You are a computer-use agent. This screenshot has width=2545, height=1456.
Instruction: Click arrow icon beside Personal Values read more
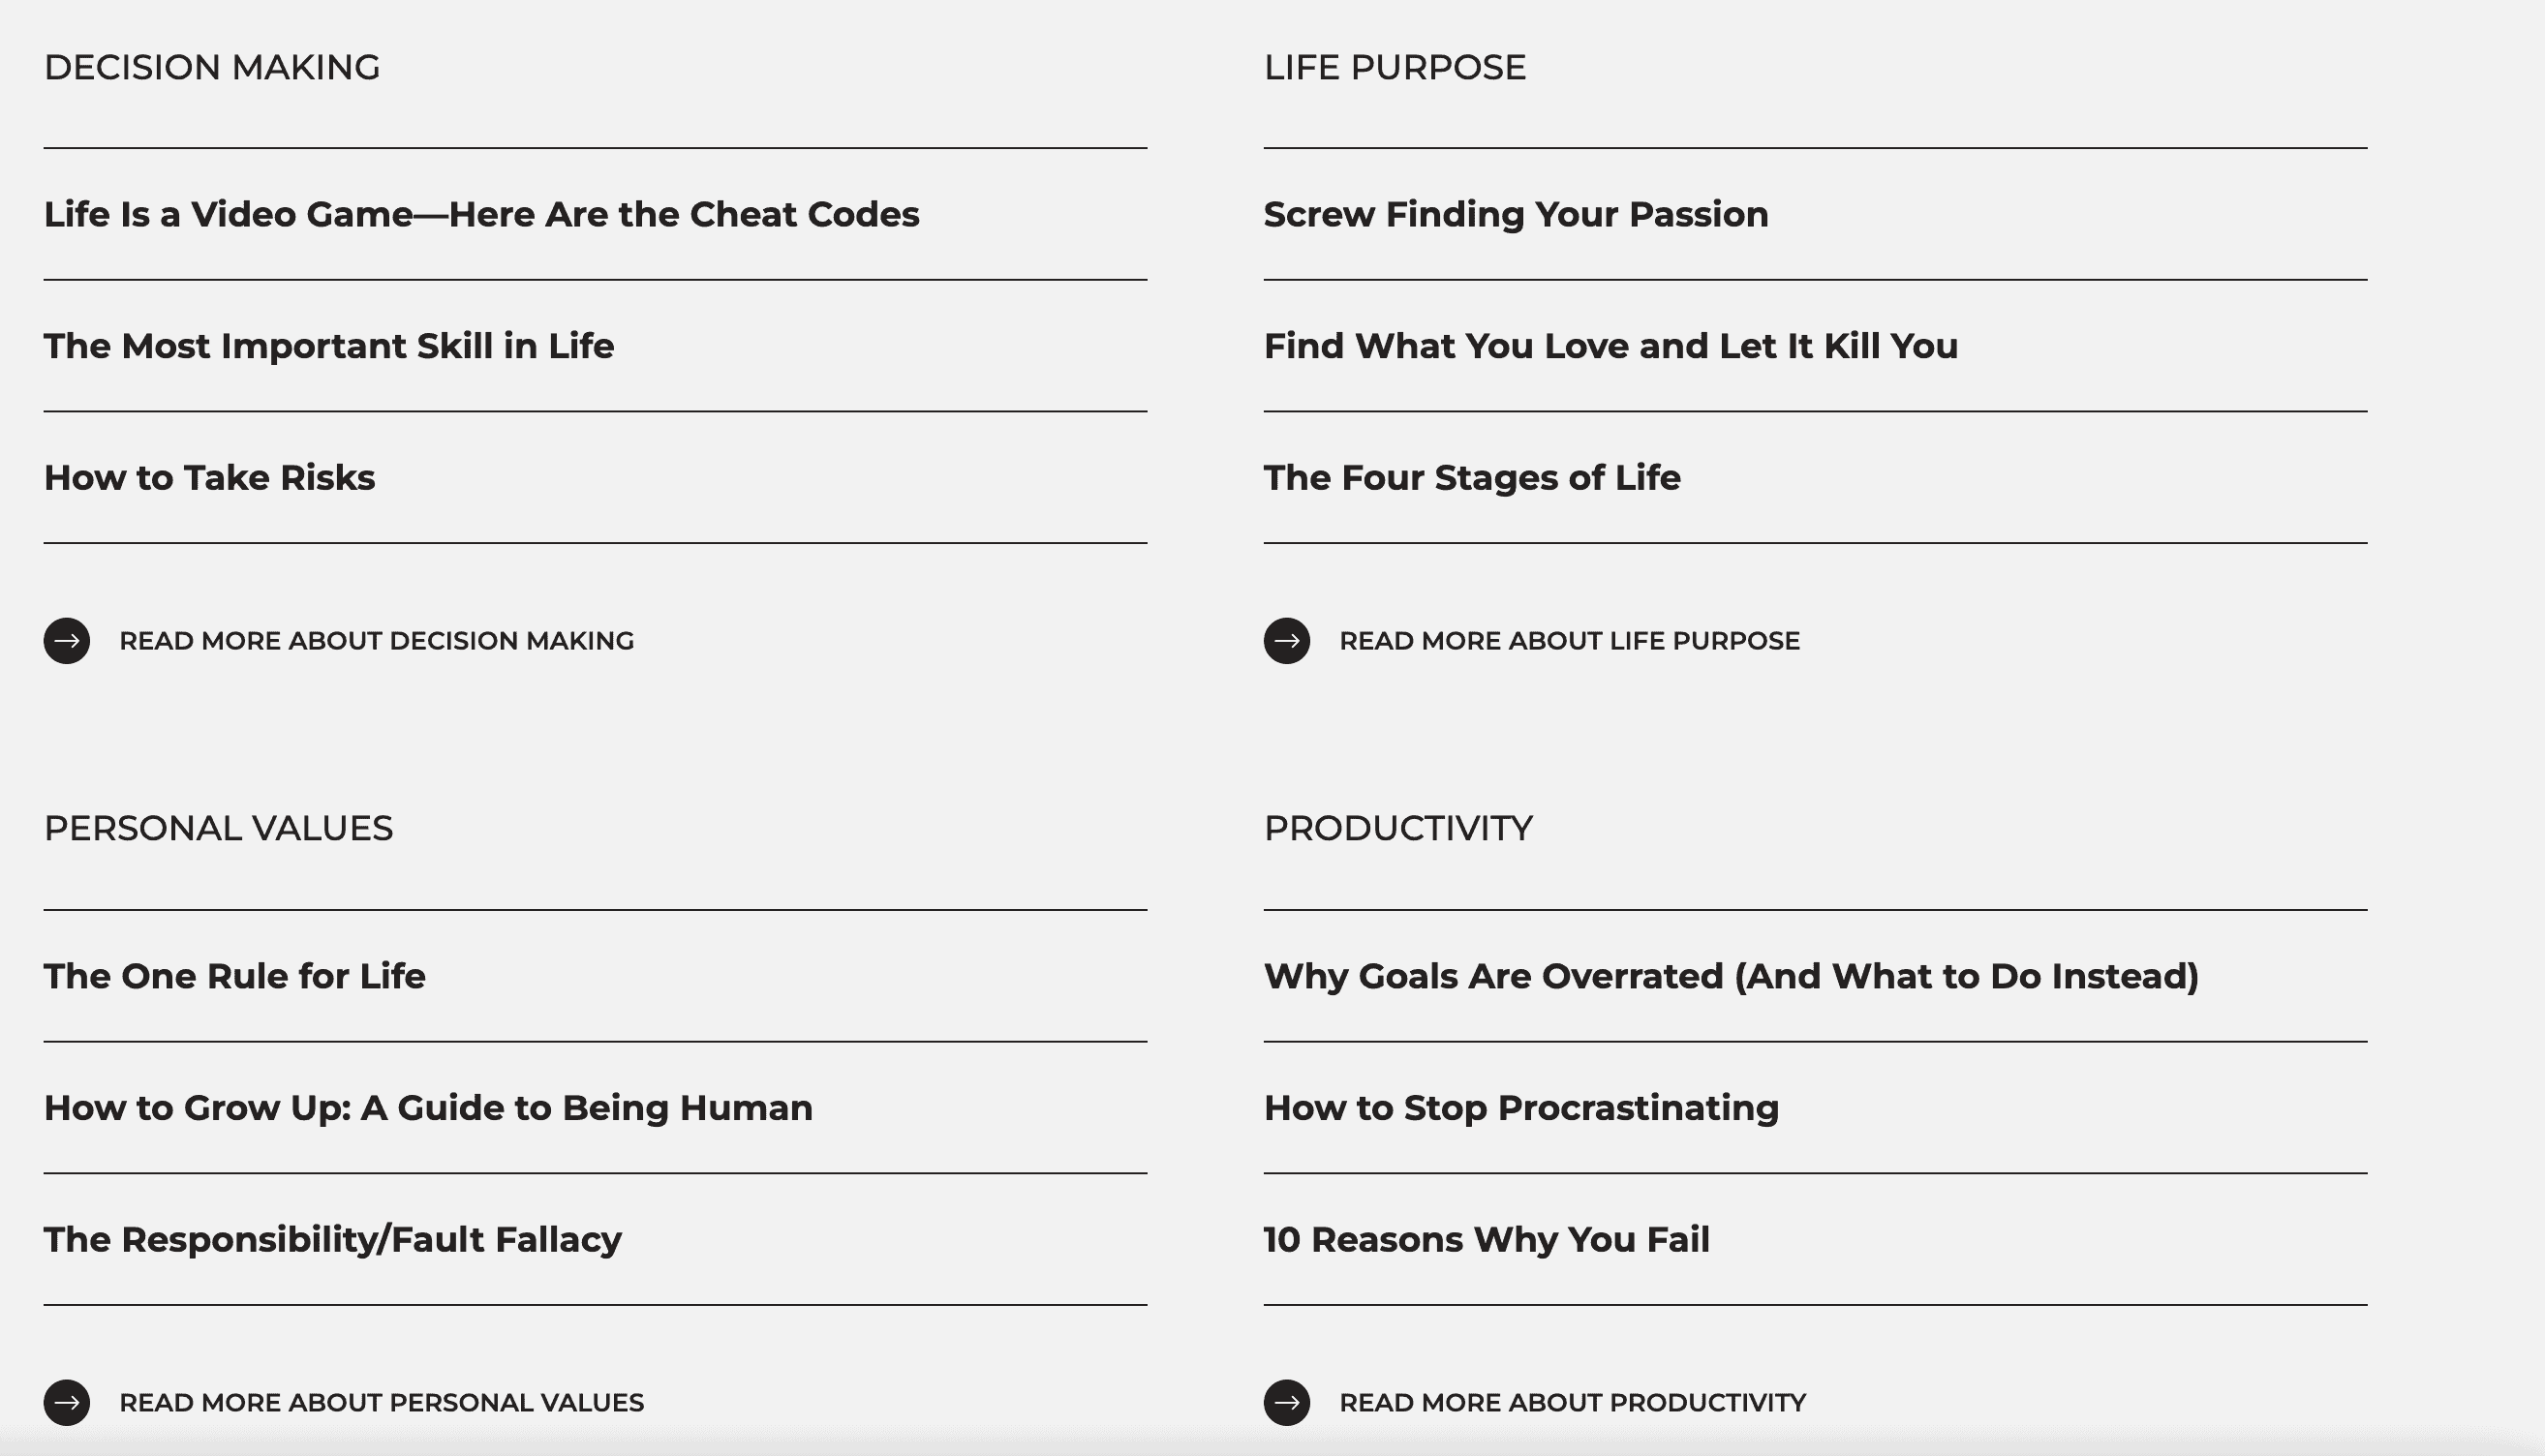click(x=67, y=1402)
